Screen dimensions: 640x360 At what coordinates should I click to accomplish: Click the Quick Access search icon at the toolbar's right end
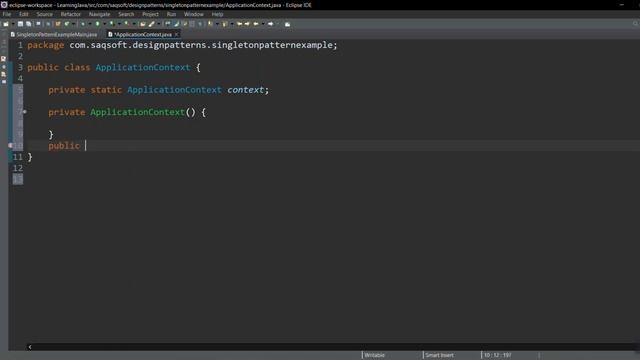636,24
